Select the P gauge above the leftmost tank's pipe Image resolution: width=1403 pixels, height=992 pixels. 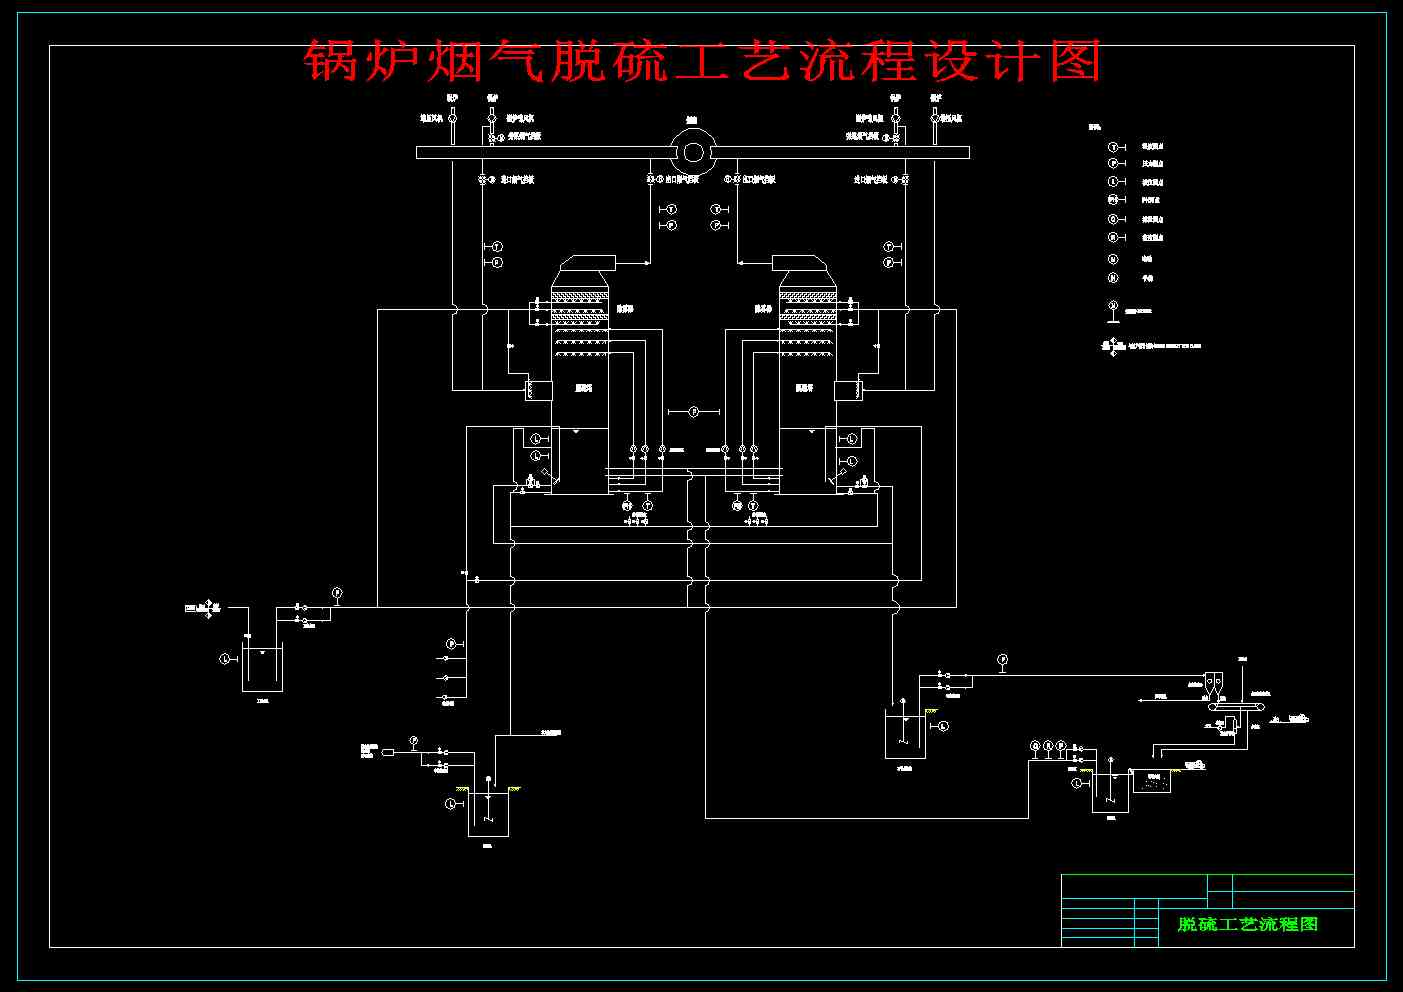(x=337, y=592)
